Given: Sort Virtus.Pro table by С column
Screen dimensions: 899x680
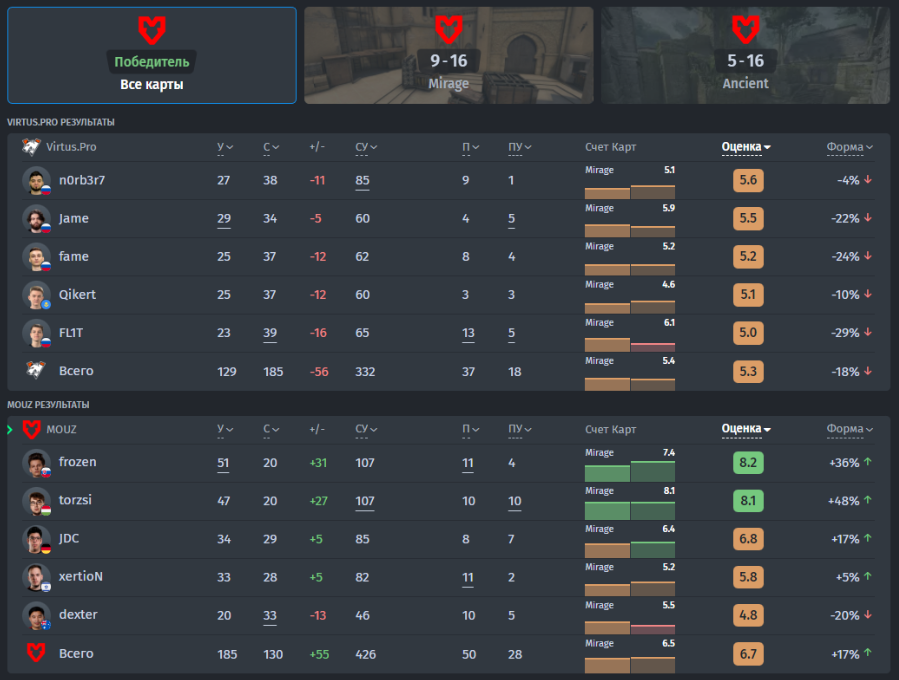Looking at the screenshot, I should coord(271,147).
